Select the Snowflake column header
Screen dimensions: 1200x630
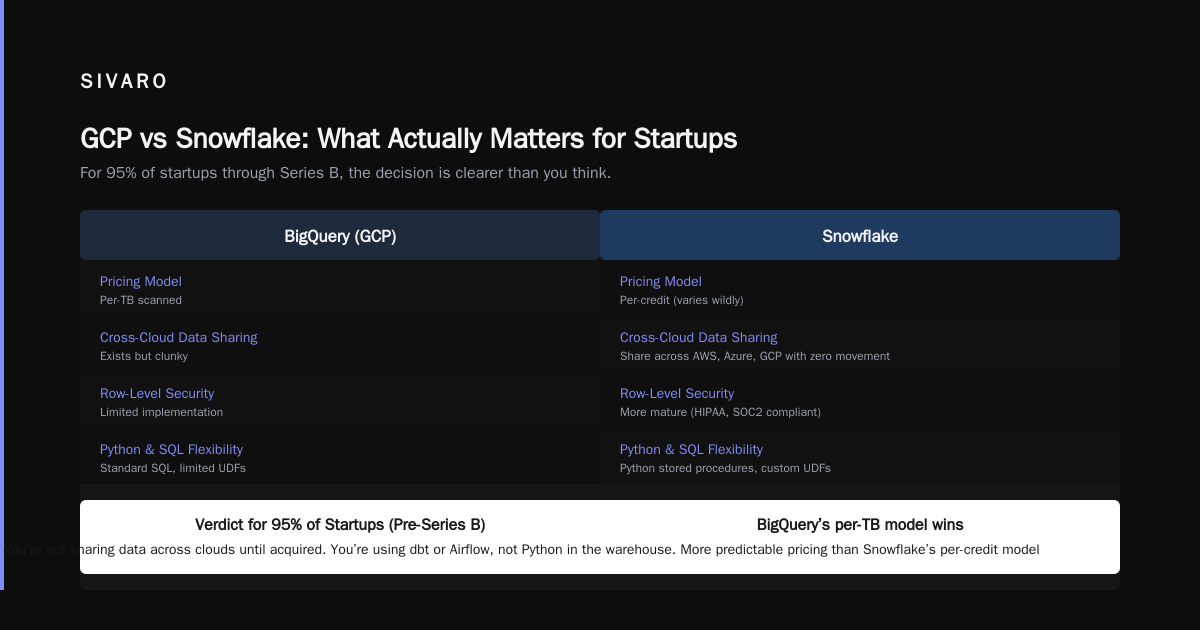tap(860, 236)
